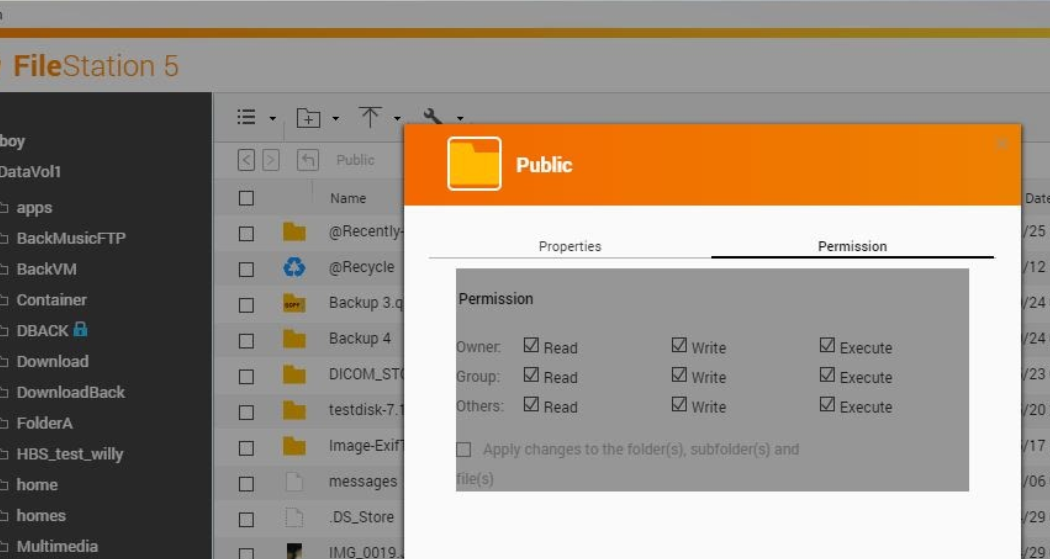Toggle Others Write permission checkbox
Image resolution: width=1050 pixels, height=559 pixels.
point(679,404)
